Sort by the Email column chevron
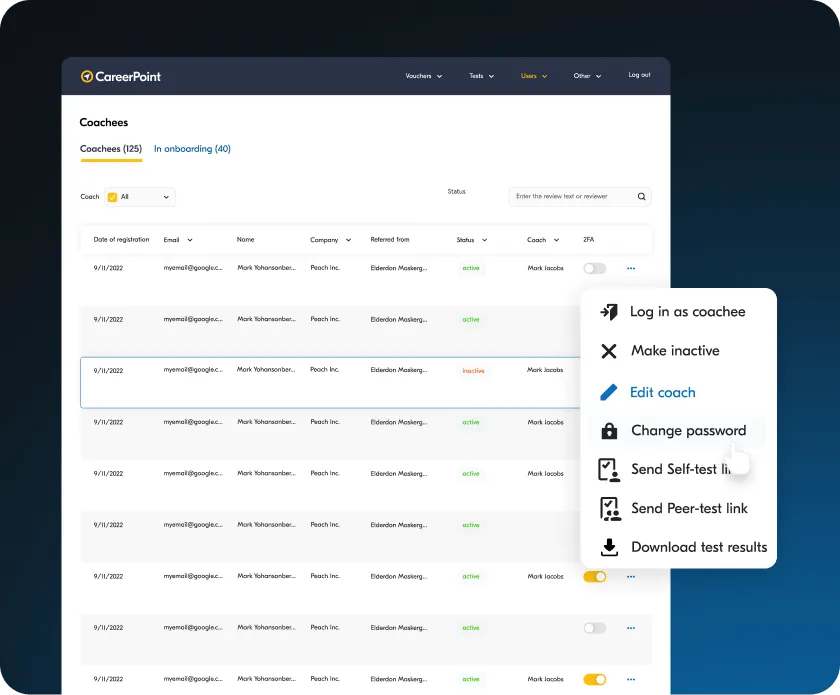The height and width of the screenshot is (695, 840). click(190, 240)
